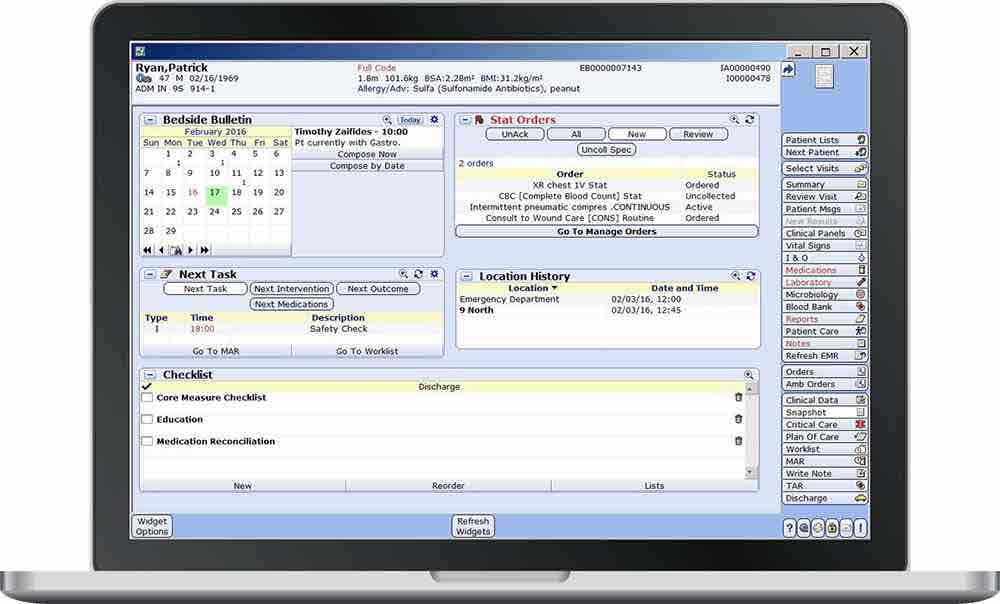Click the magnifier icon in Location History
Screen dimensions: 1000x604
735,276
